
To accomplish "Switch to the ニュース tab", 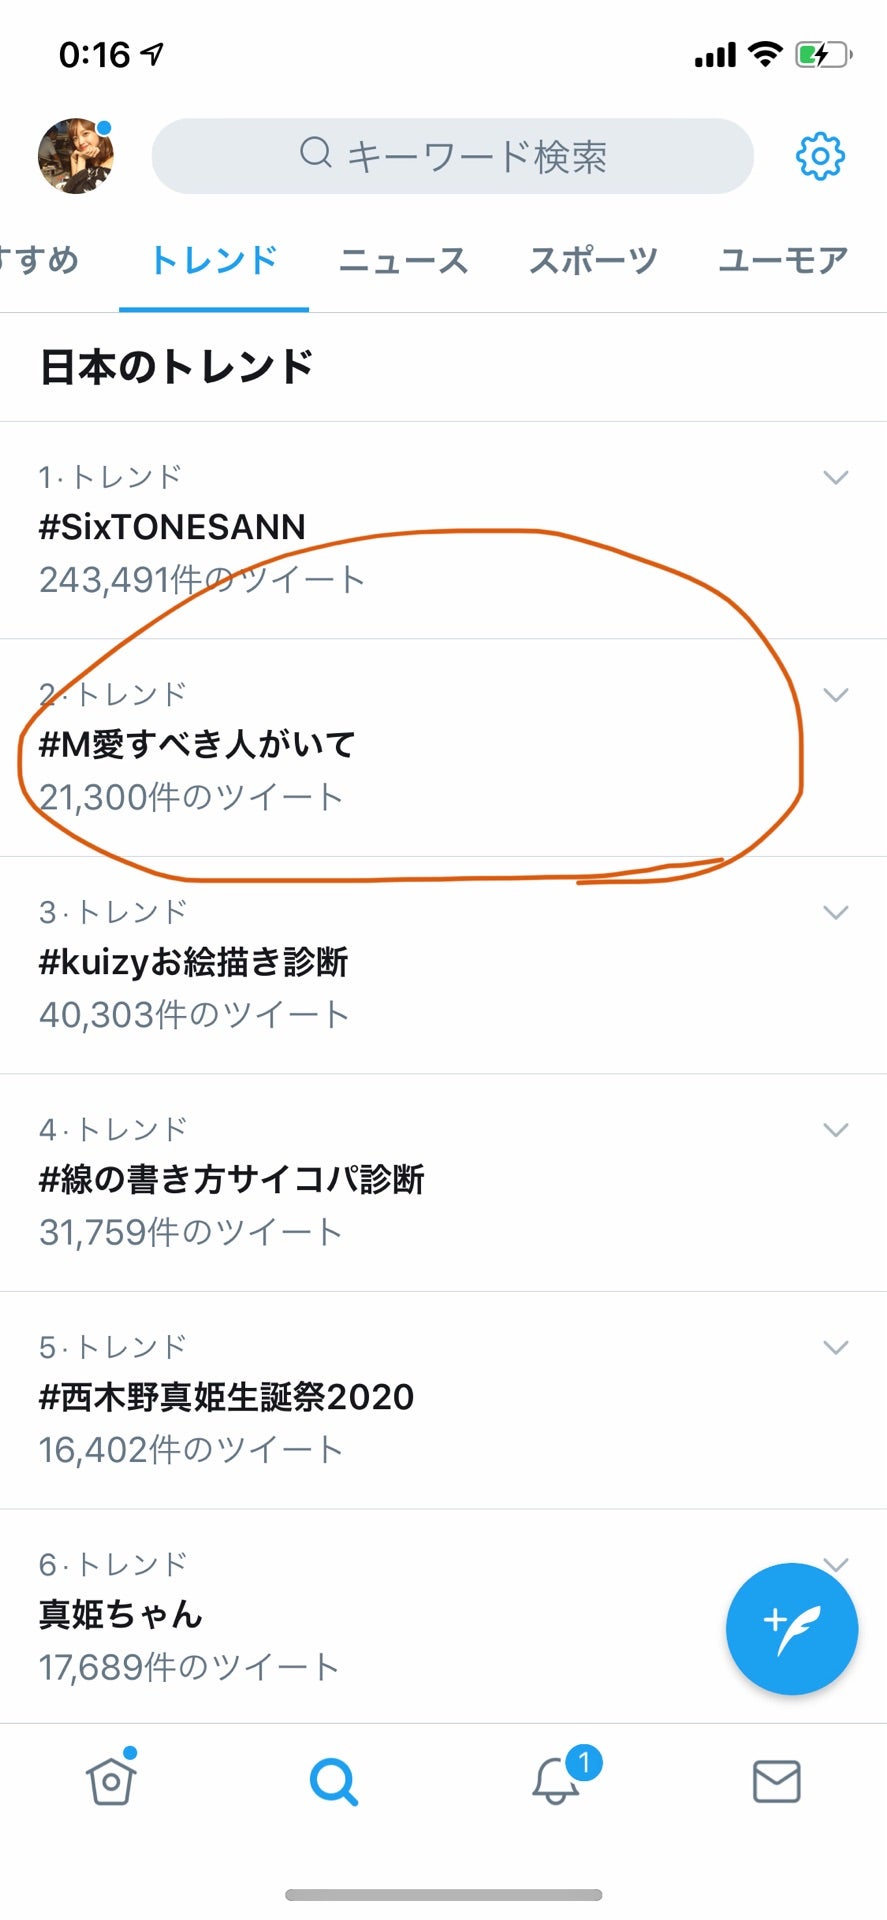I will [x=403, y=261].
